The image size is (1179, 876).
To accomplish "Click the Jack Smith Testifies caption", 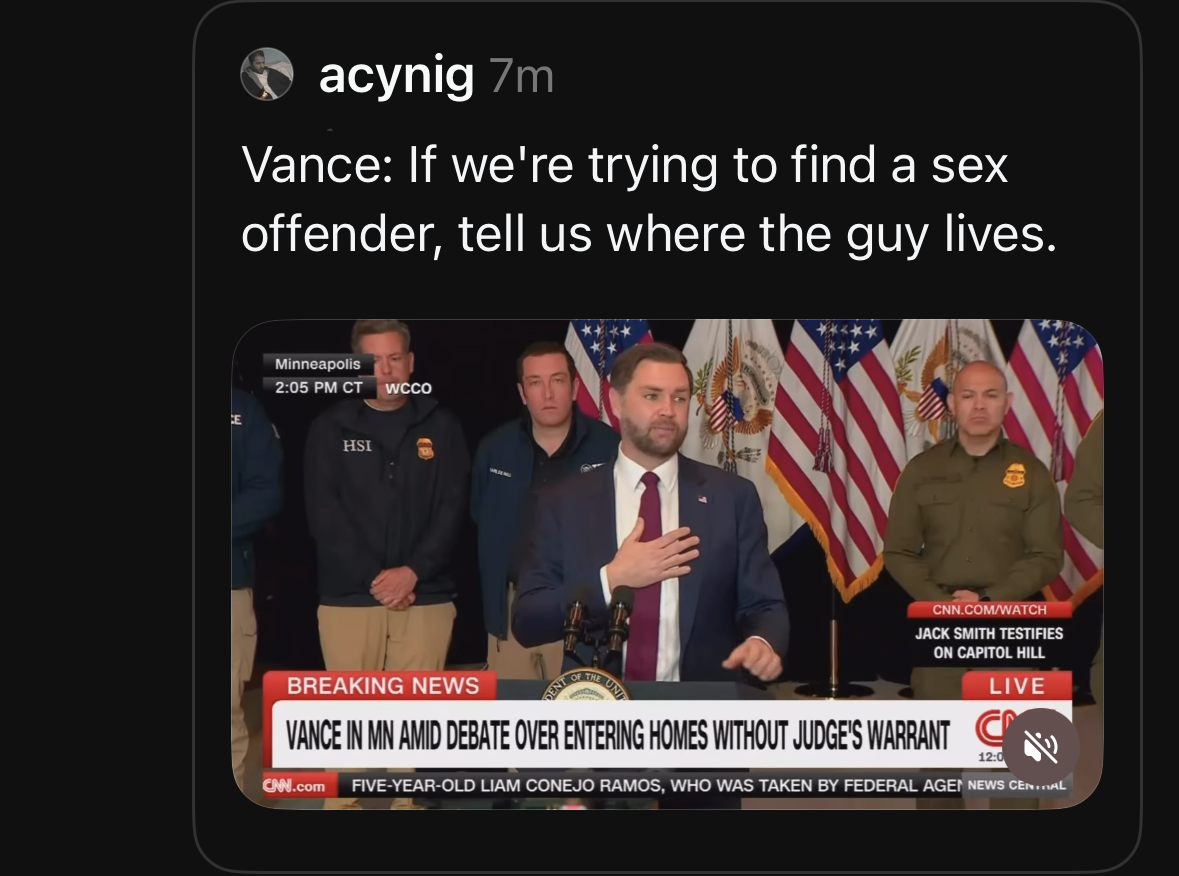I will coord(988,643).
